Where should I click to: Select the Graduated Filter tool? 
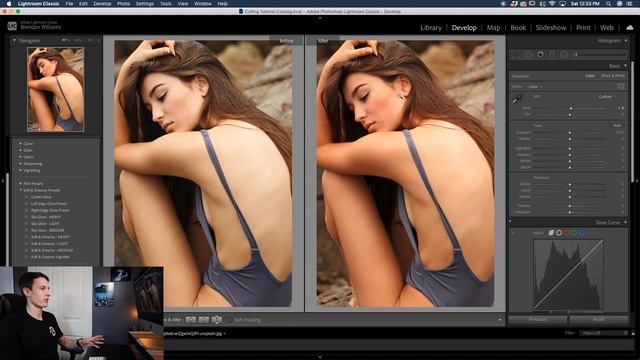[x=552, y=54]
